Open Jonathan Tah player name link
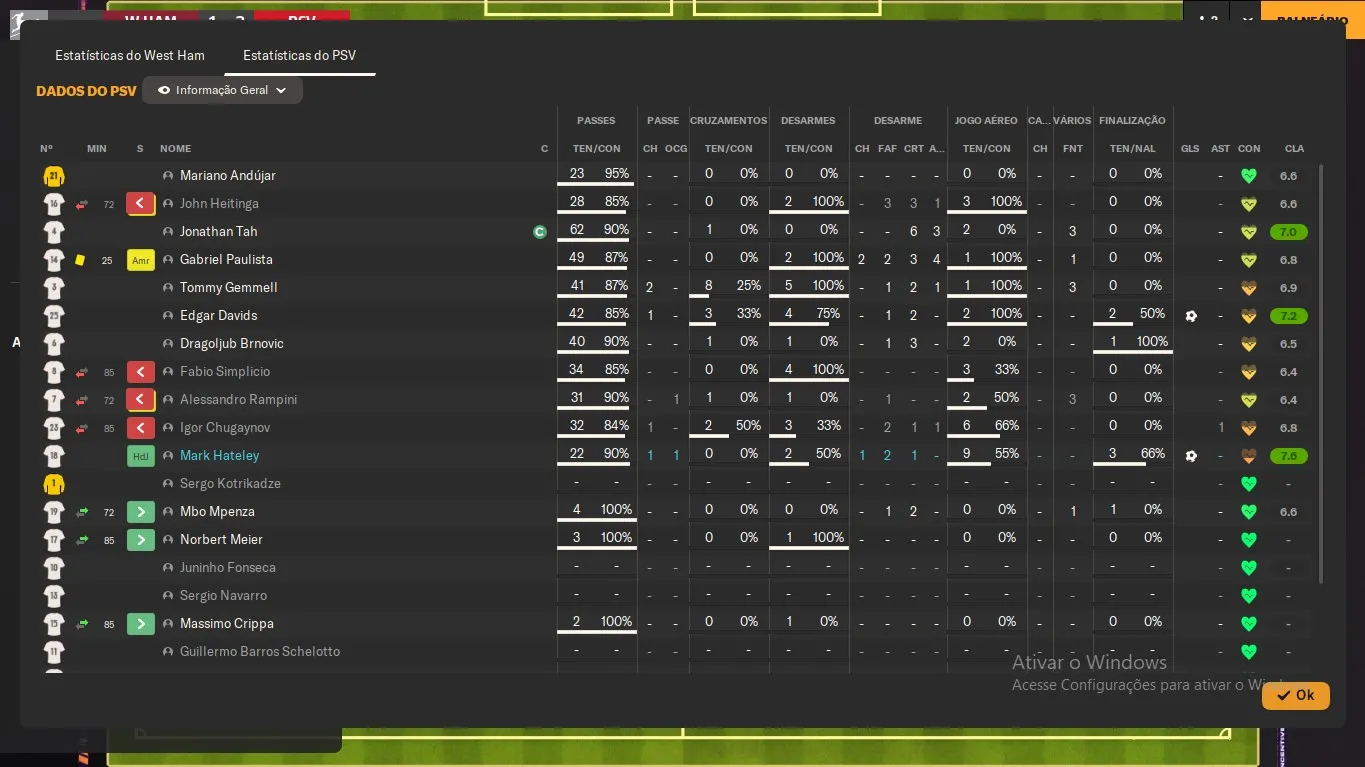Screen dimensions: 1365x767 [x=218, y=232]
